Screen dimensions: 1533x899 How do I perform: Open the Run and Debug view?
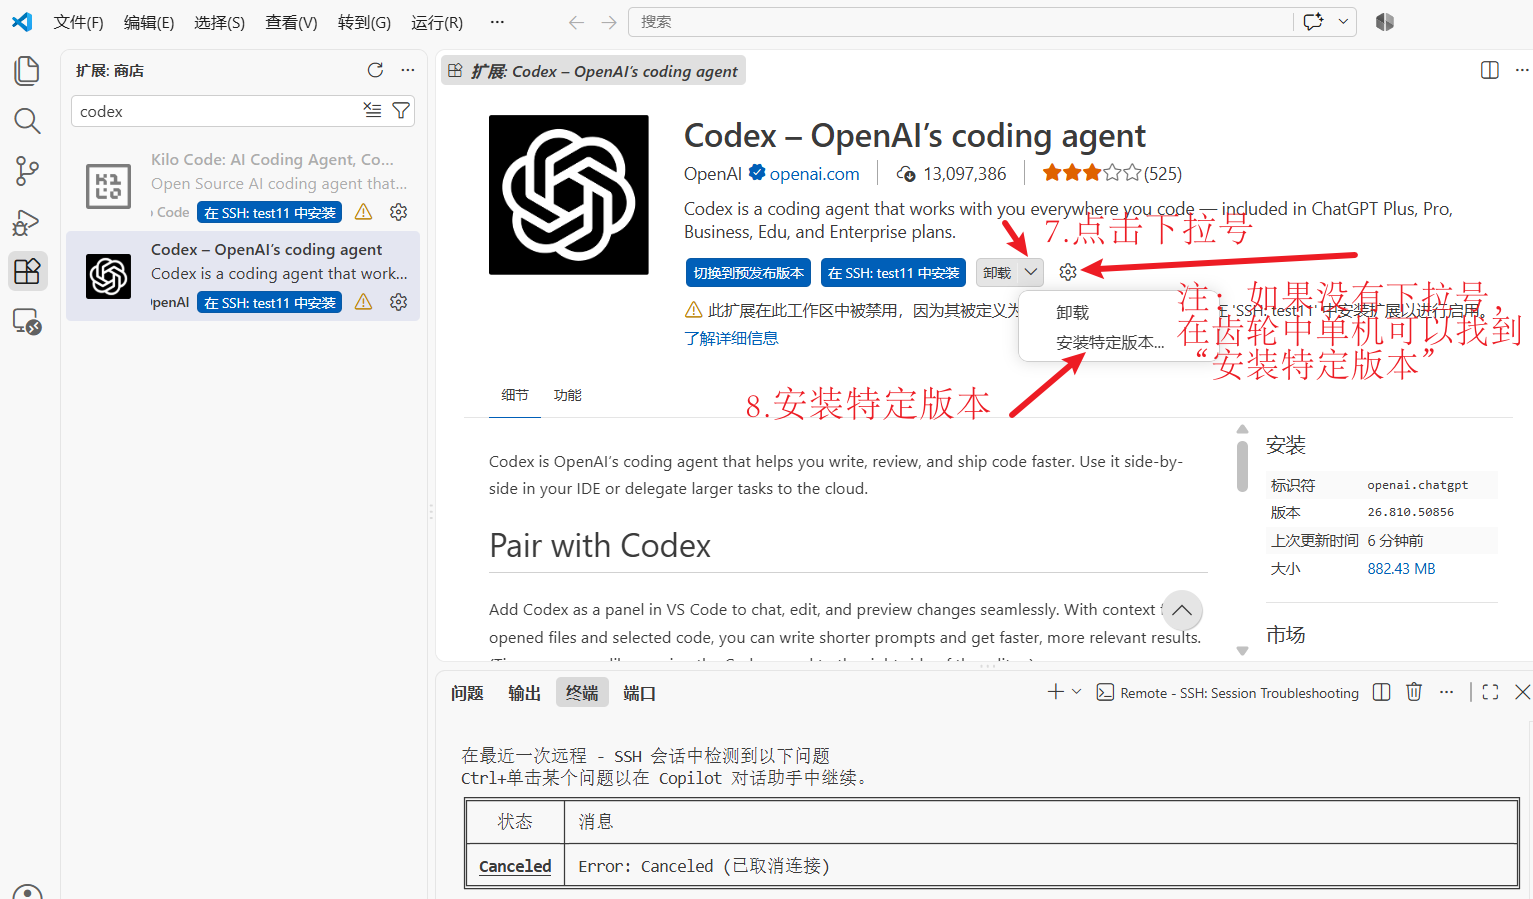27,222
